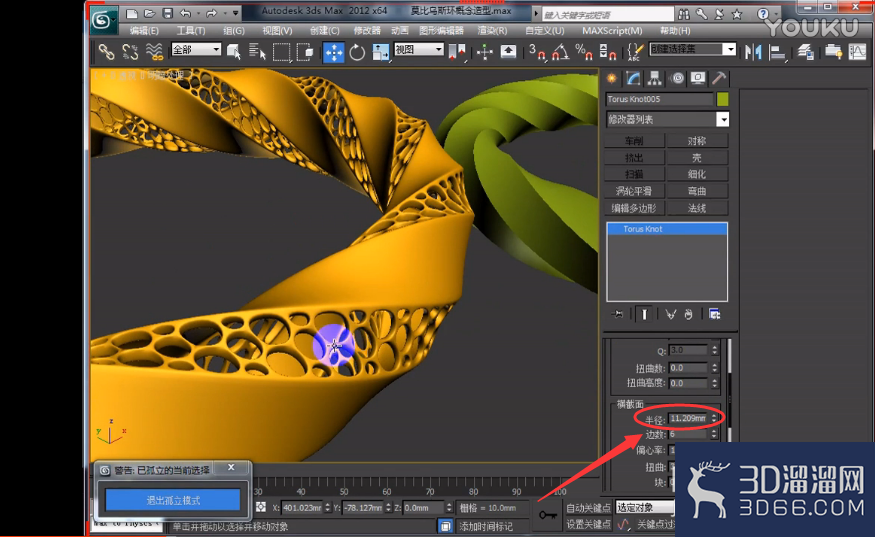875x537 pixels.
Task: Open the 组(G) menu
Action: (x=234, y=31)
